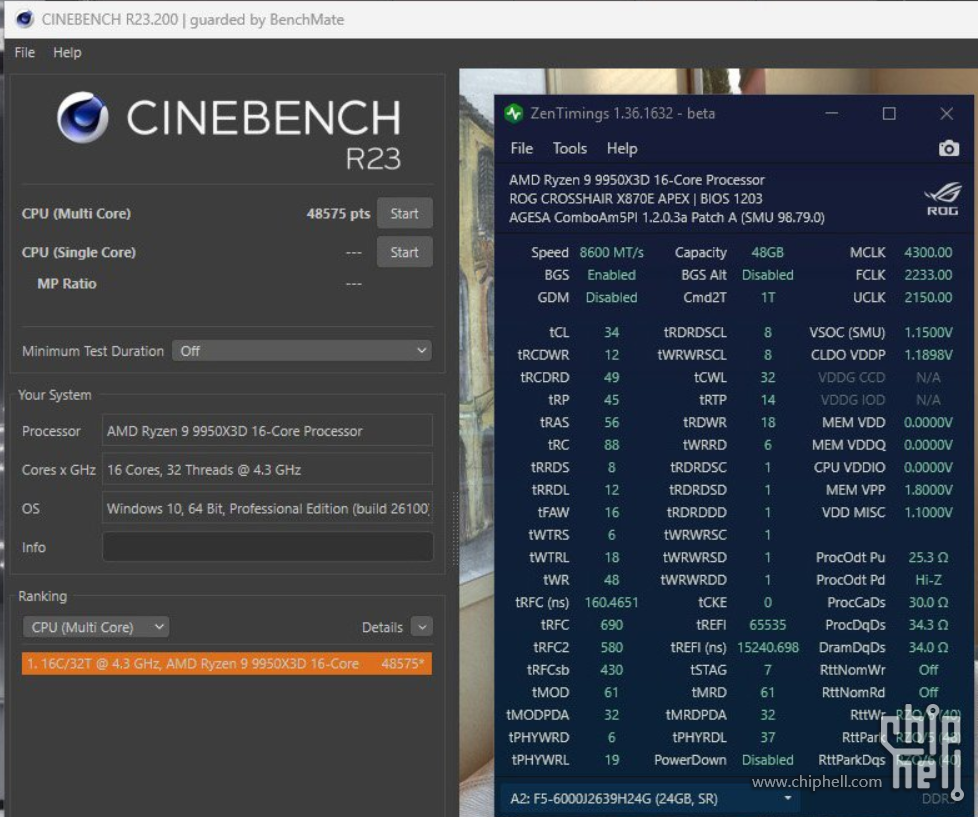
Task: Click the UCLK value 2150.00
Action: [x=928, y=297]
